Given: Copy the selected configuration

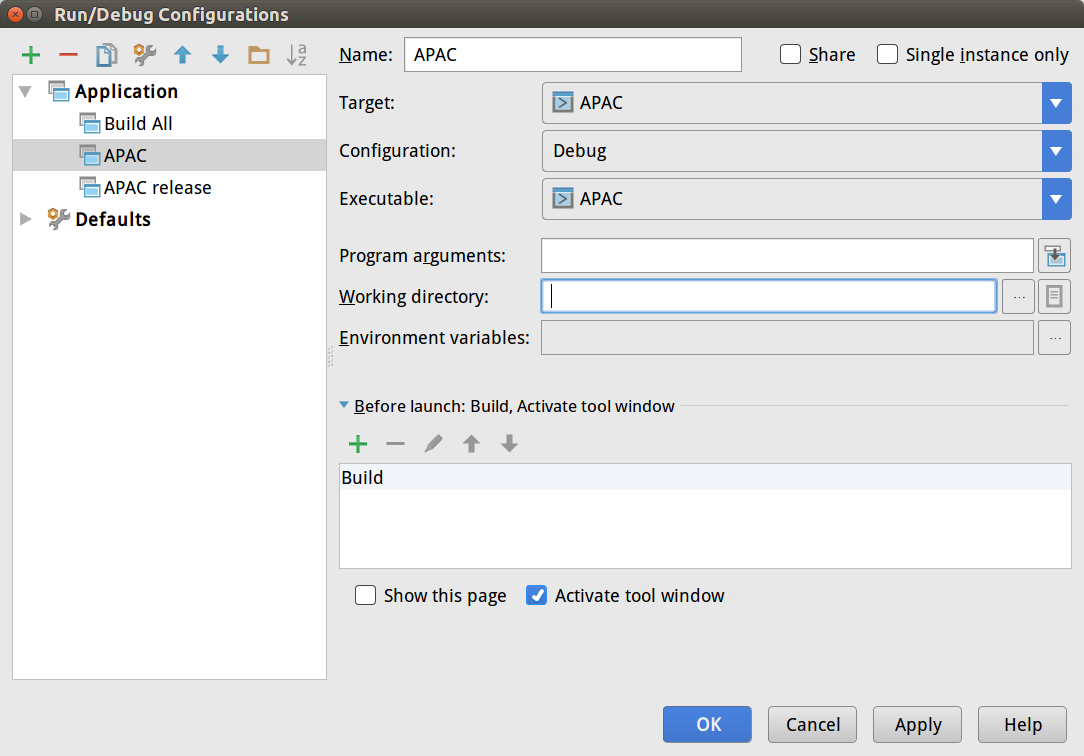Looking at the screenshot, I should click(x=106, y=55).
